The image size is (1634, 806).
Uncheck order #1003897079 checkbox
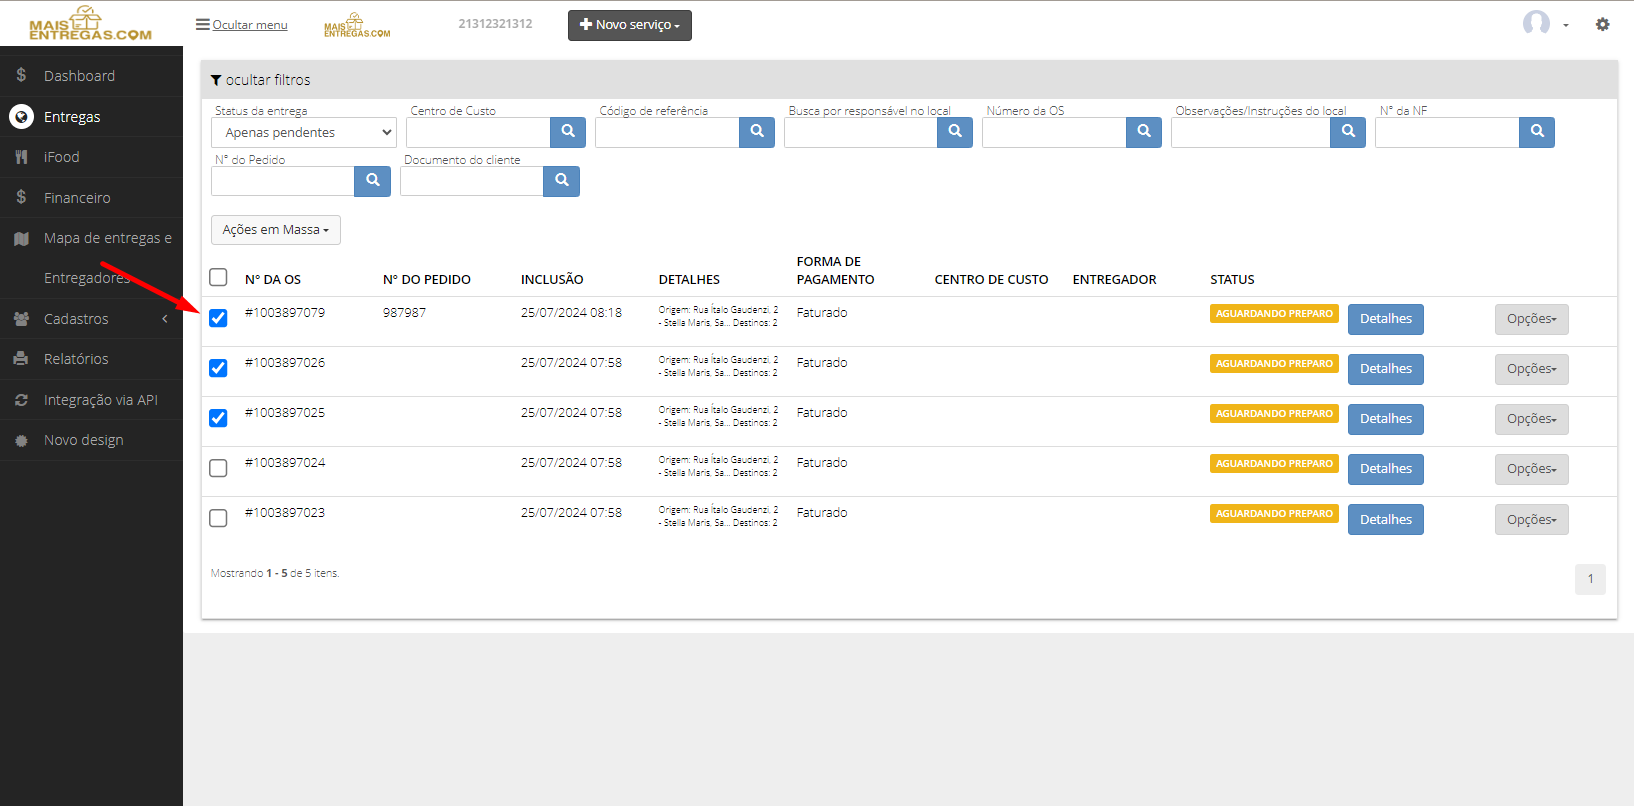click(218, 318)
